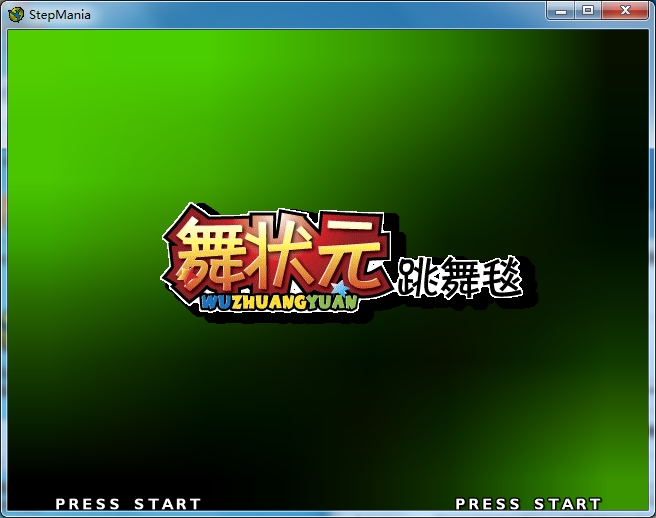Click the StepMania app icon in title bar
The height and width of the screenshot is (518, 656).
tap(16, 15)
